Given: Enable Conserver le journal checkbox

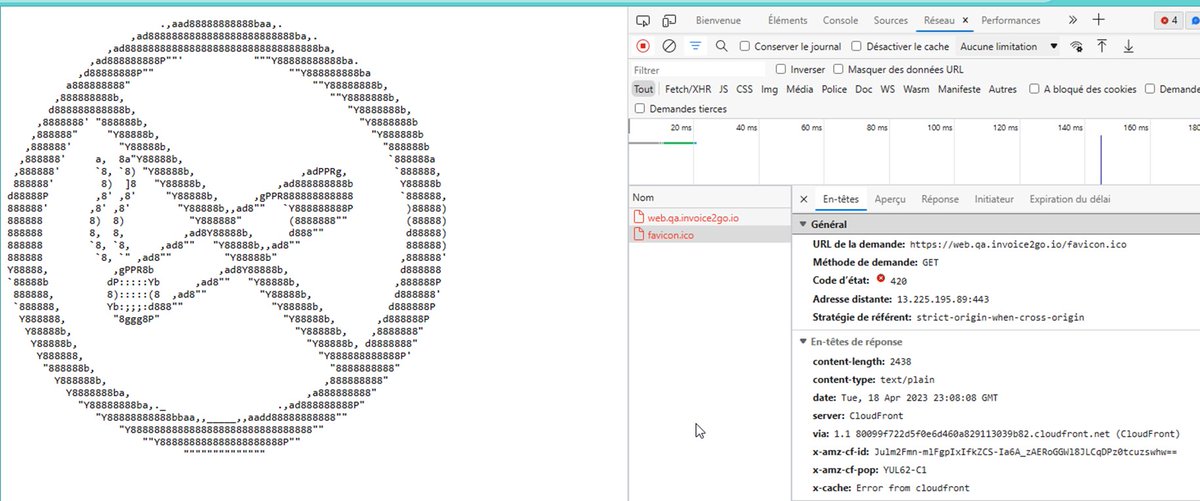Looking at the screenshot, I should coord(745,46).
